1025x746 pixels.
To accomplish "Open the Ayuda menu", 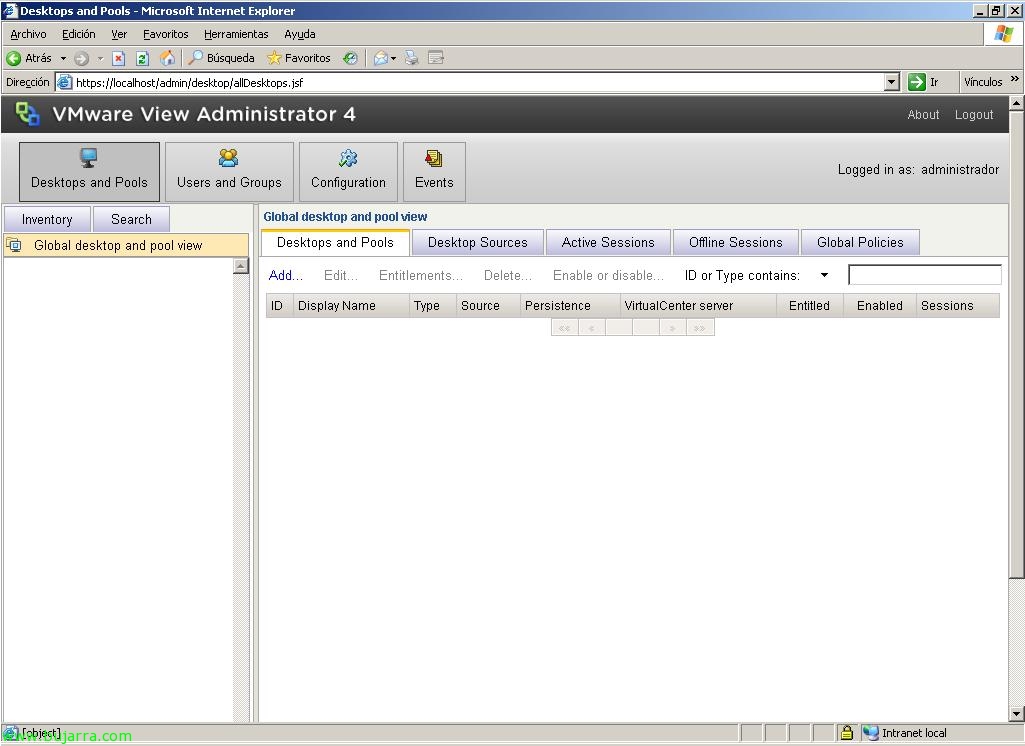I will (x=299, y=34).
